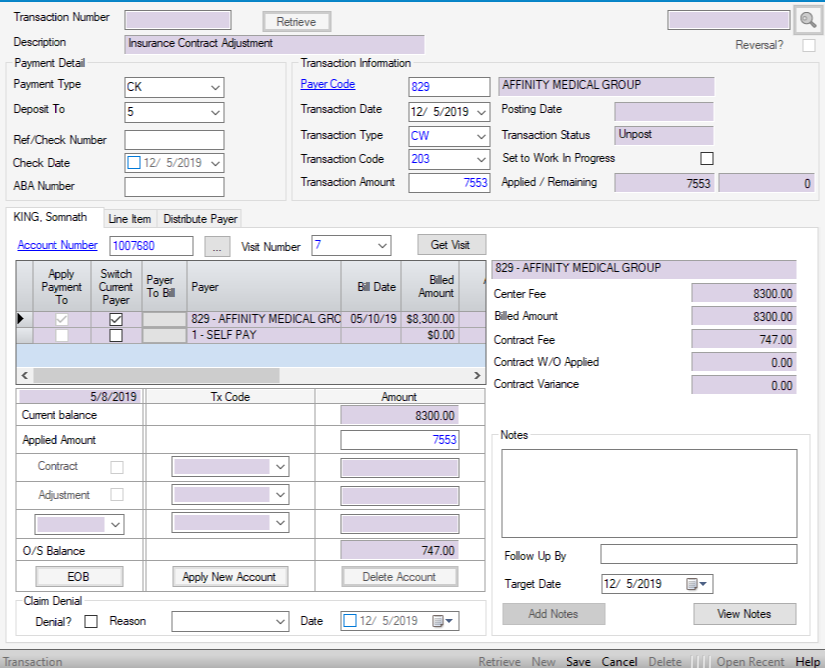Expand the Payment Type dropdown
This screenshot has height=668, width=825.
tap(215, 87)
